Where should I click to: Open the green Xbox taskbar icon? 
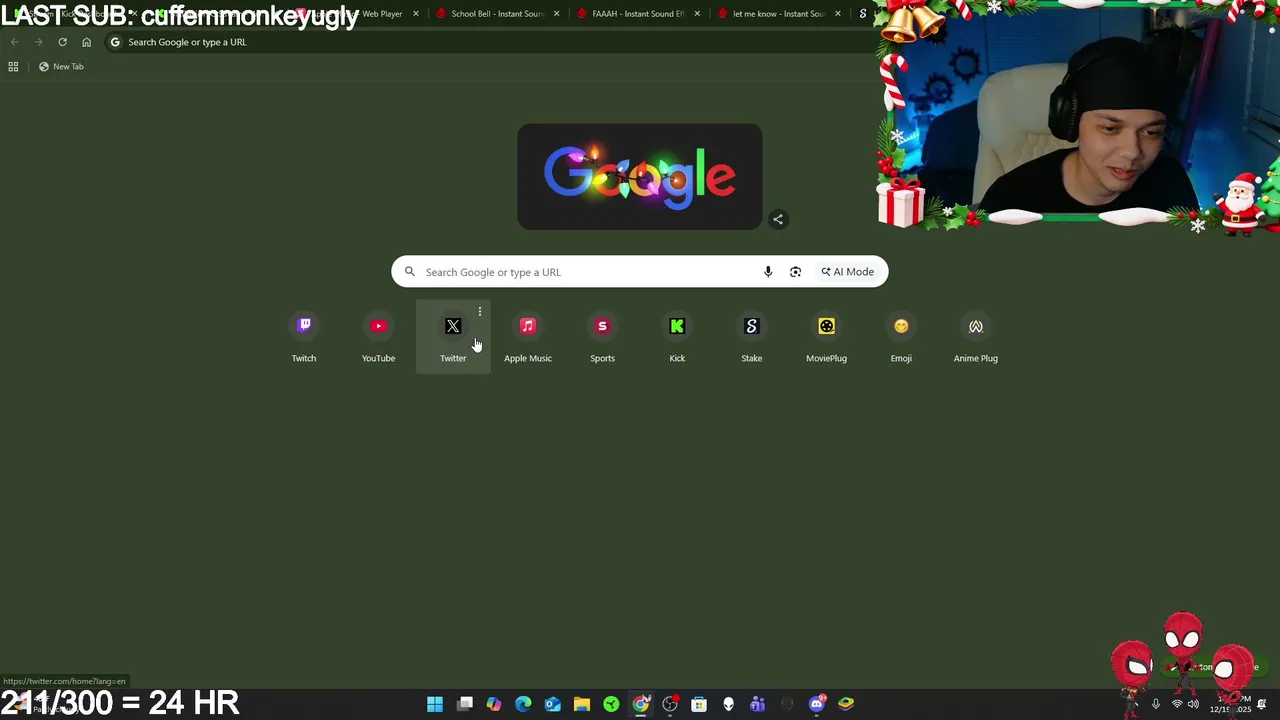point(611,704)
